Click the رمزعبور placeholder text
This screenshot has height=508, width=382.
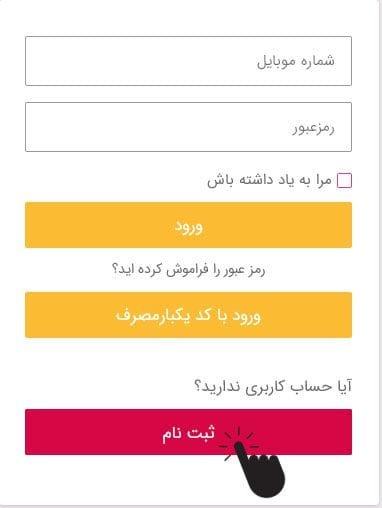tap(313, 128)
